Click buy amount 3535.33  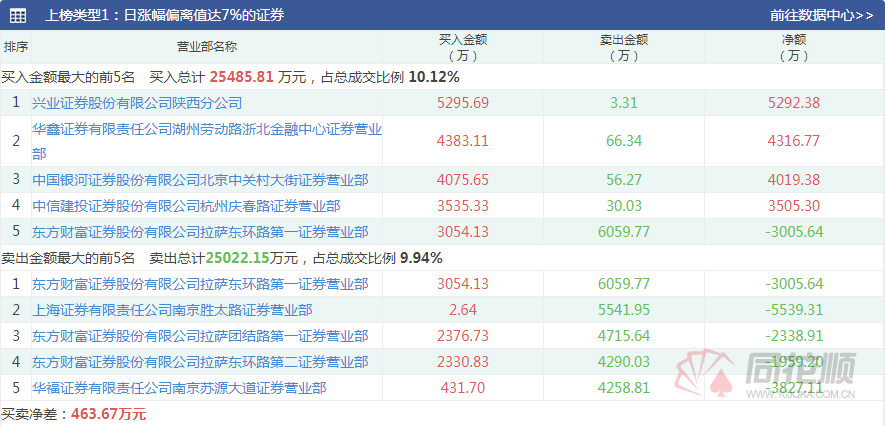pos(463,206)
